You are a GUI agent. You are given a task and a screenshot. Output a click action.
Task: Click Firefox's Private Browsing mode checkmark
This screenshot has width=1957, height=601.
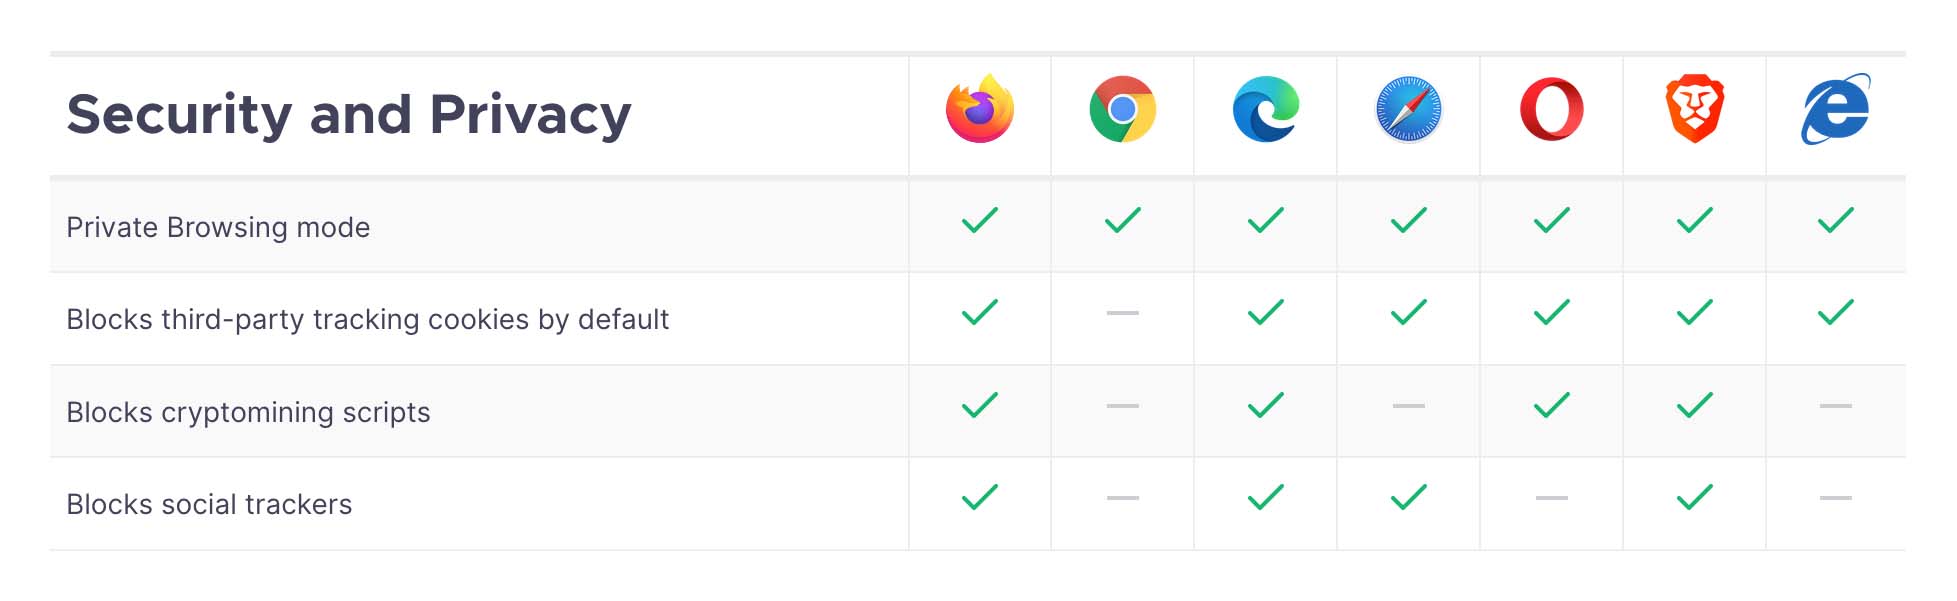click(980, 220)
